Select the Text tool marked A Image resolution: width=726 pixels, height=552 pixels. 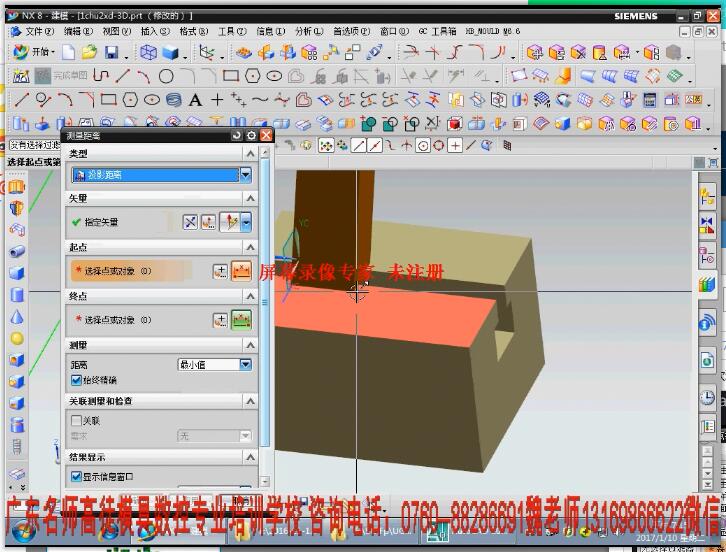[195, 100]
